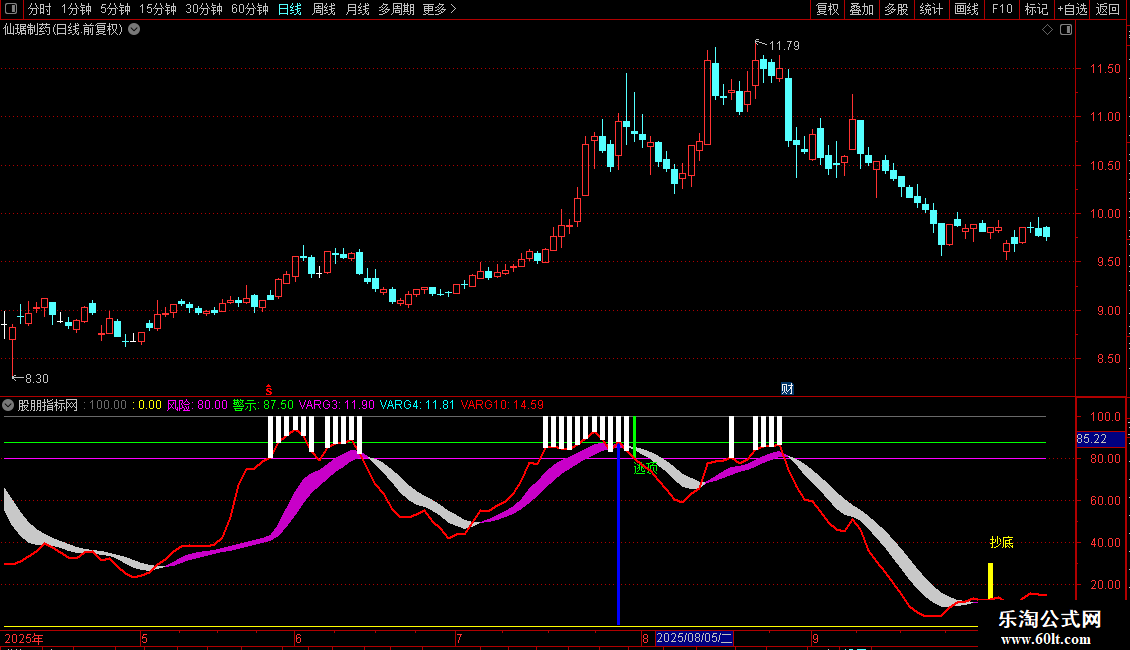Click the green 逃顶 signal marker

tap(645, 467)
